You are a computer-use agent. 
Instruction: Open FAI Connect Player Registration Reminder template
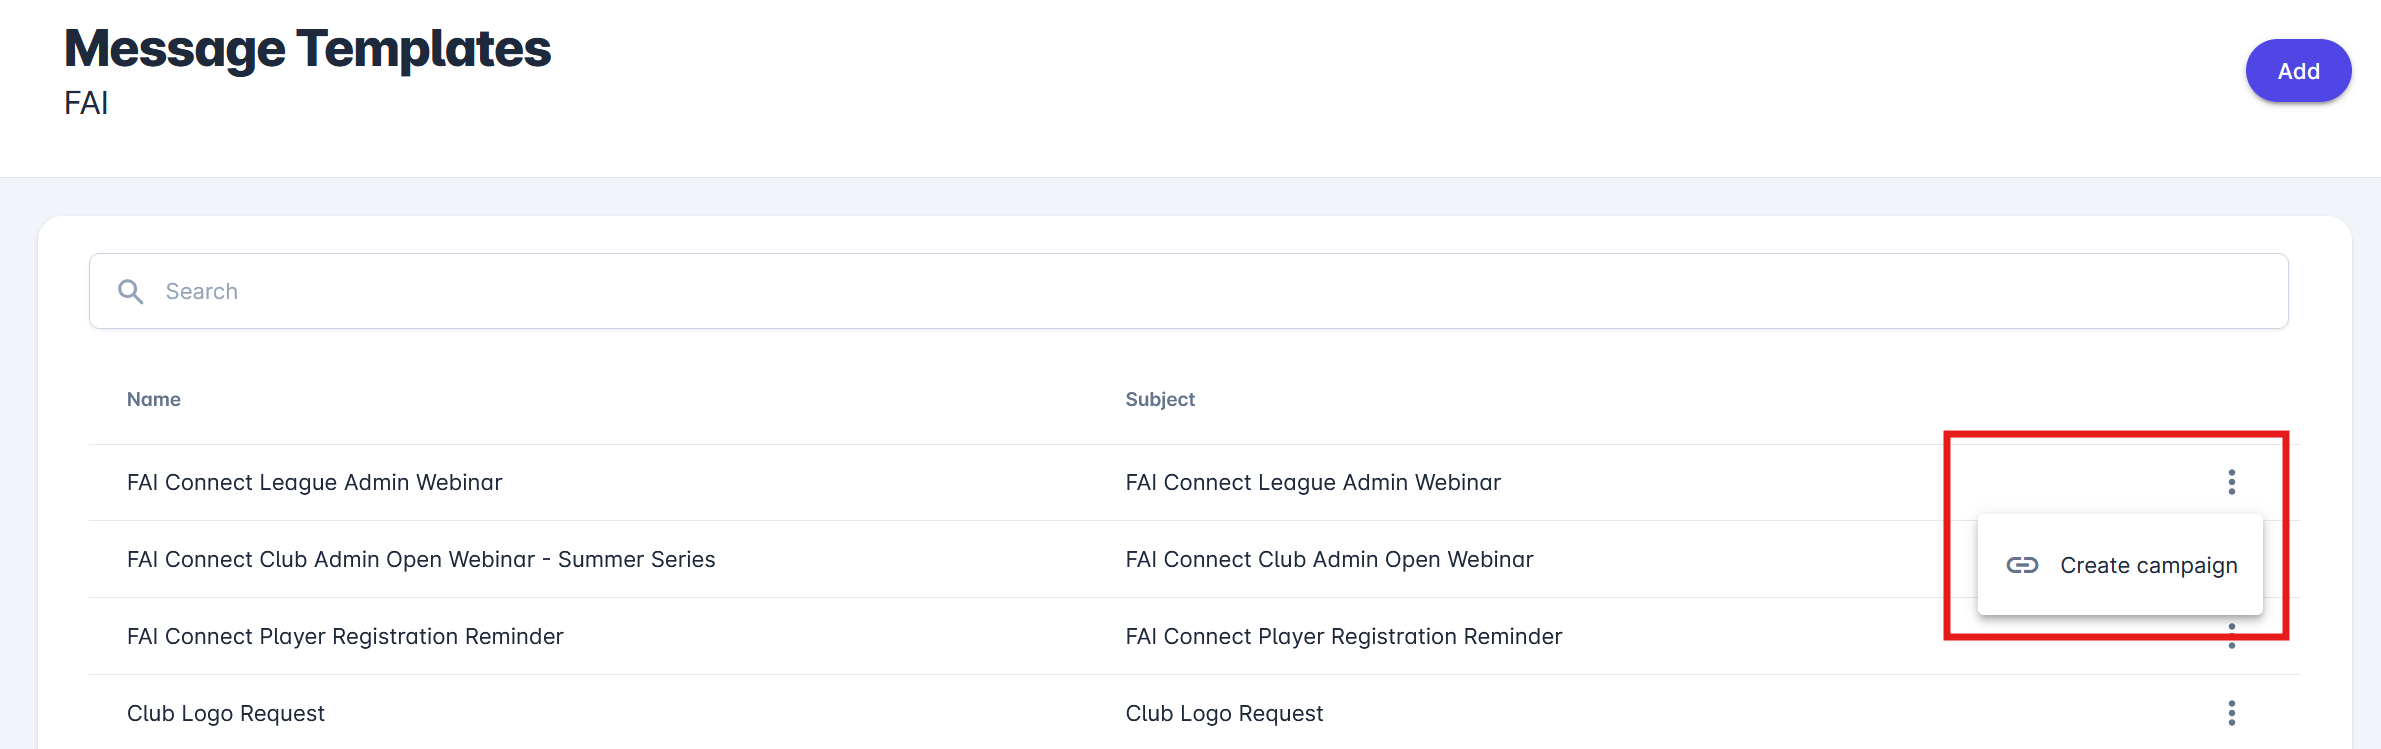345,636
